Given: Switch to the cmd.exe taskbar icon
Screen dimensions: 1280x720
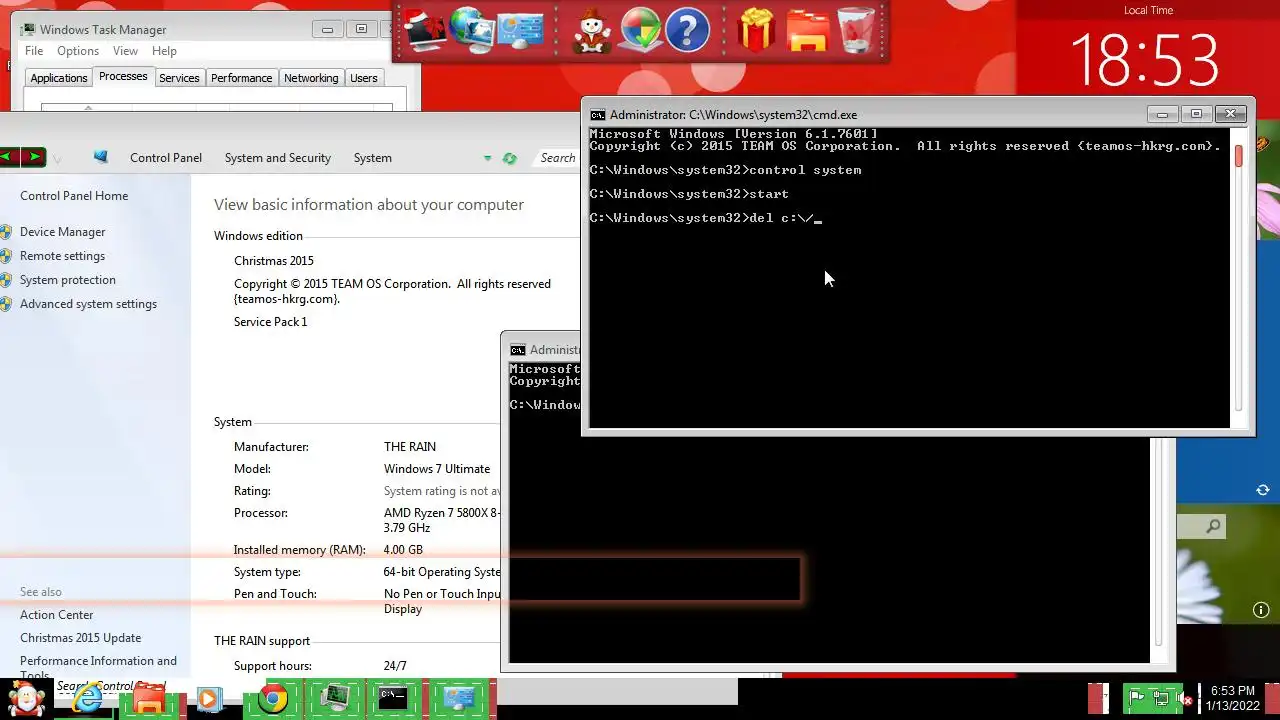Looking at the screenshot, I should [x=393, y=699].
